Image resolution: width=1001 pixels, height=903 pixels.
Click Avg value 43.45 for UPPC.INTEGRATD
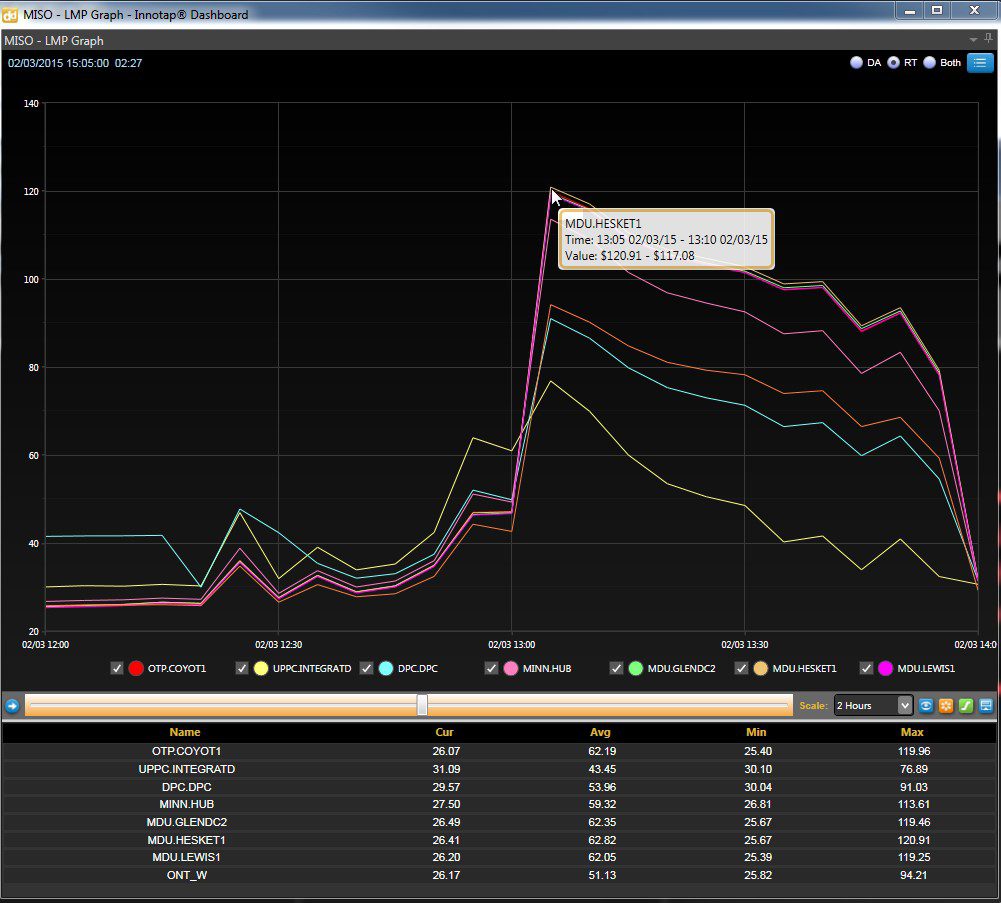tap(602, 769)
